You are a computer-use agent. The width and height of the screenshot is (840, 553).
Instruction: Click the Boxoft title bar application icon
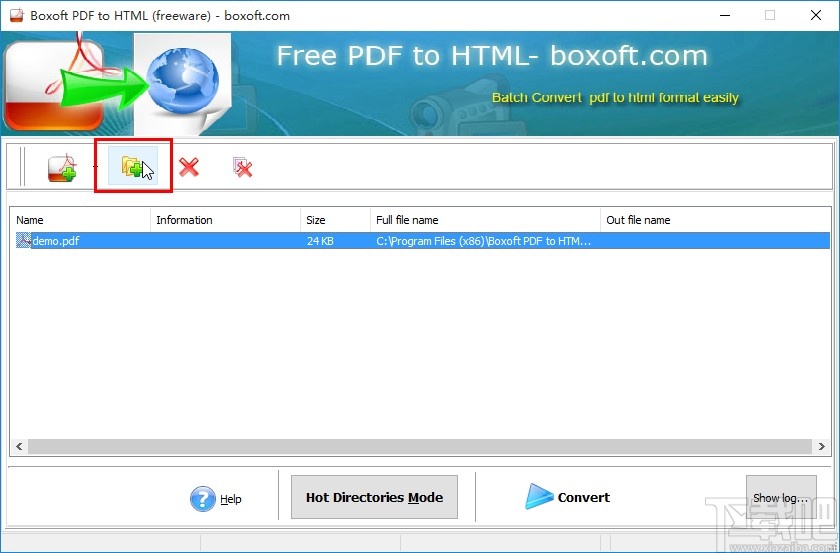[x=17, y=15]
